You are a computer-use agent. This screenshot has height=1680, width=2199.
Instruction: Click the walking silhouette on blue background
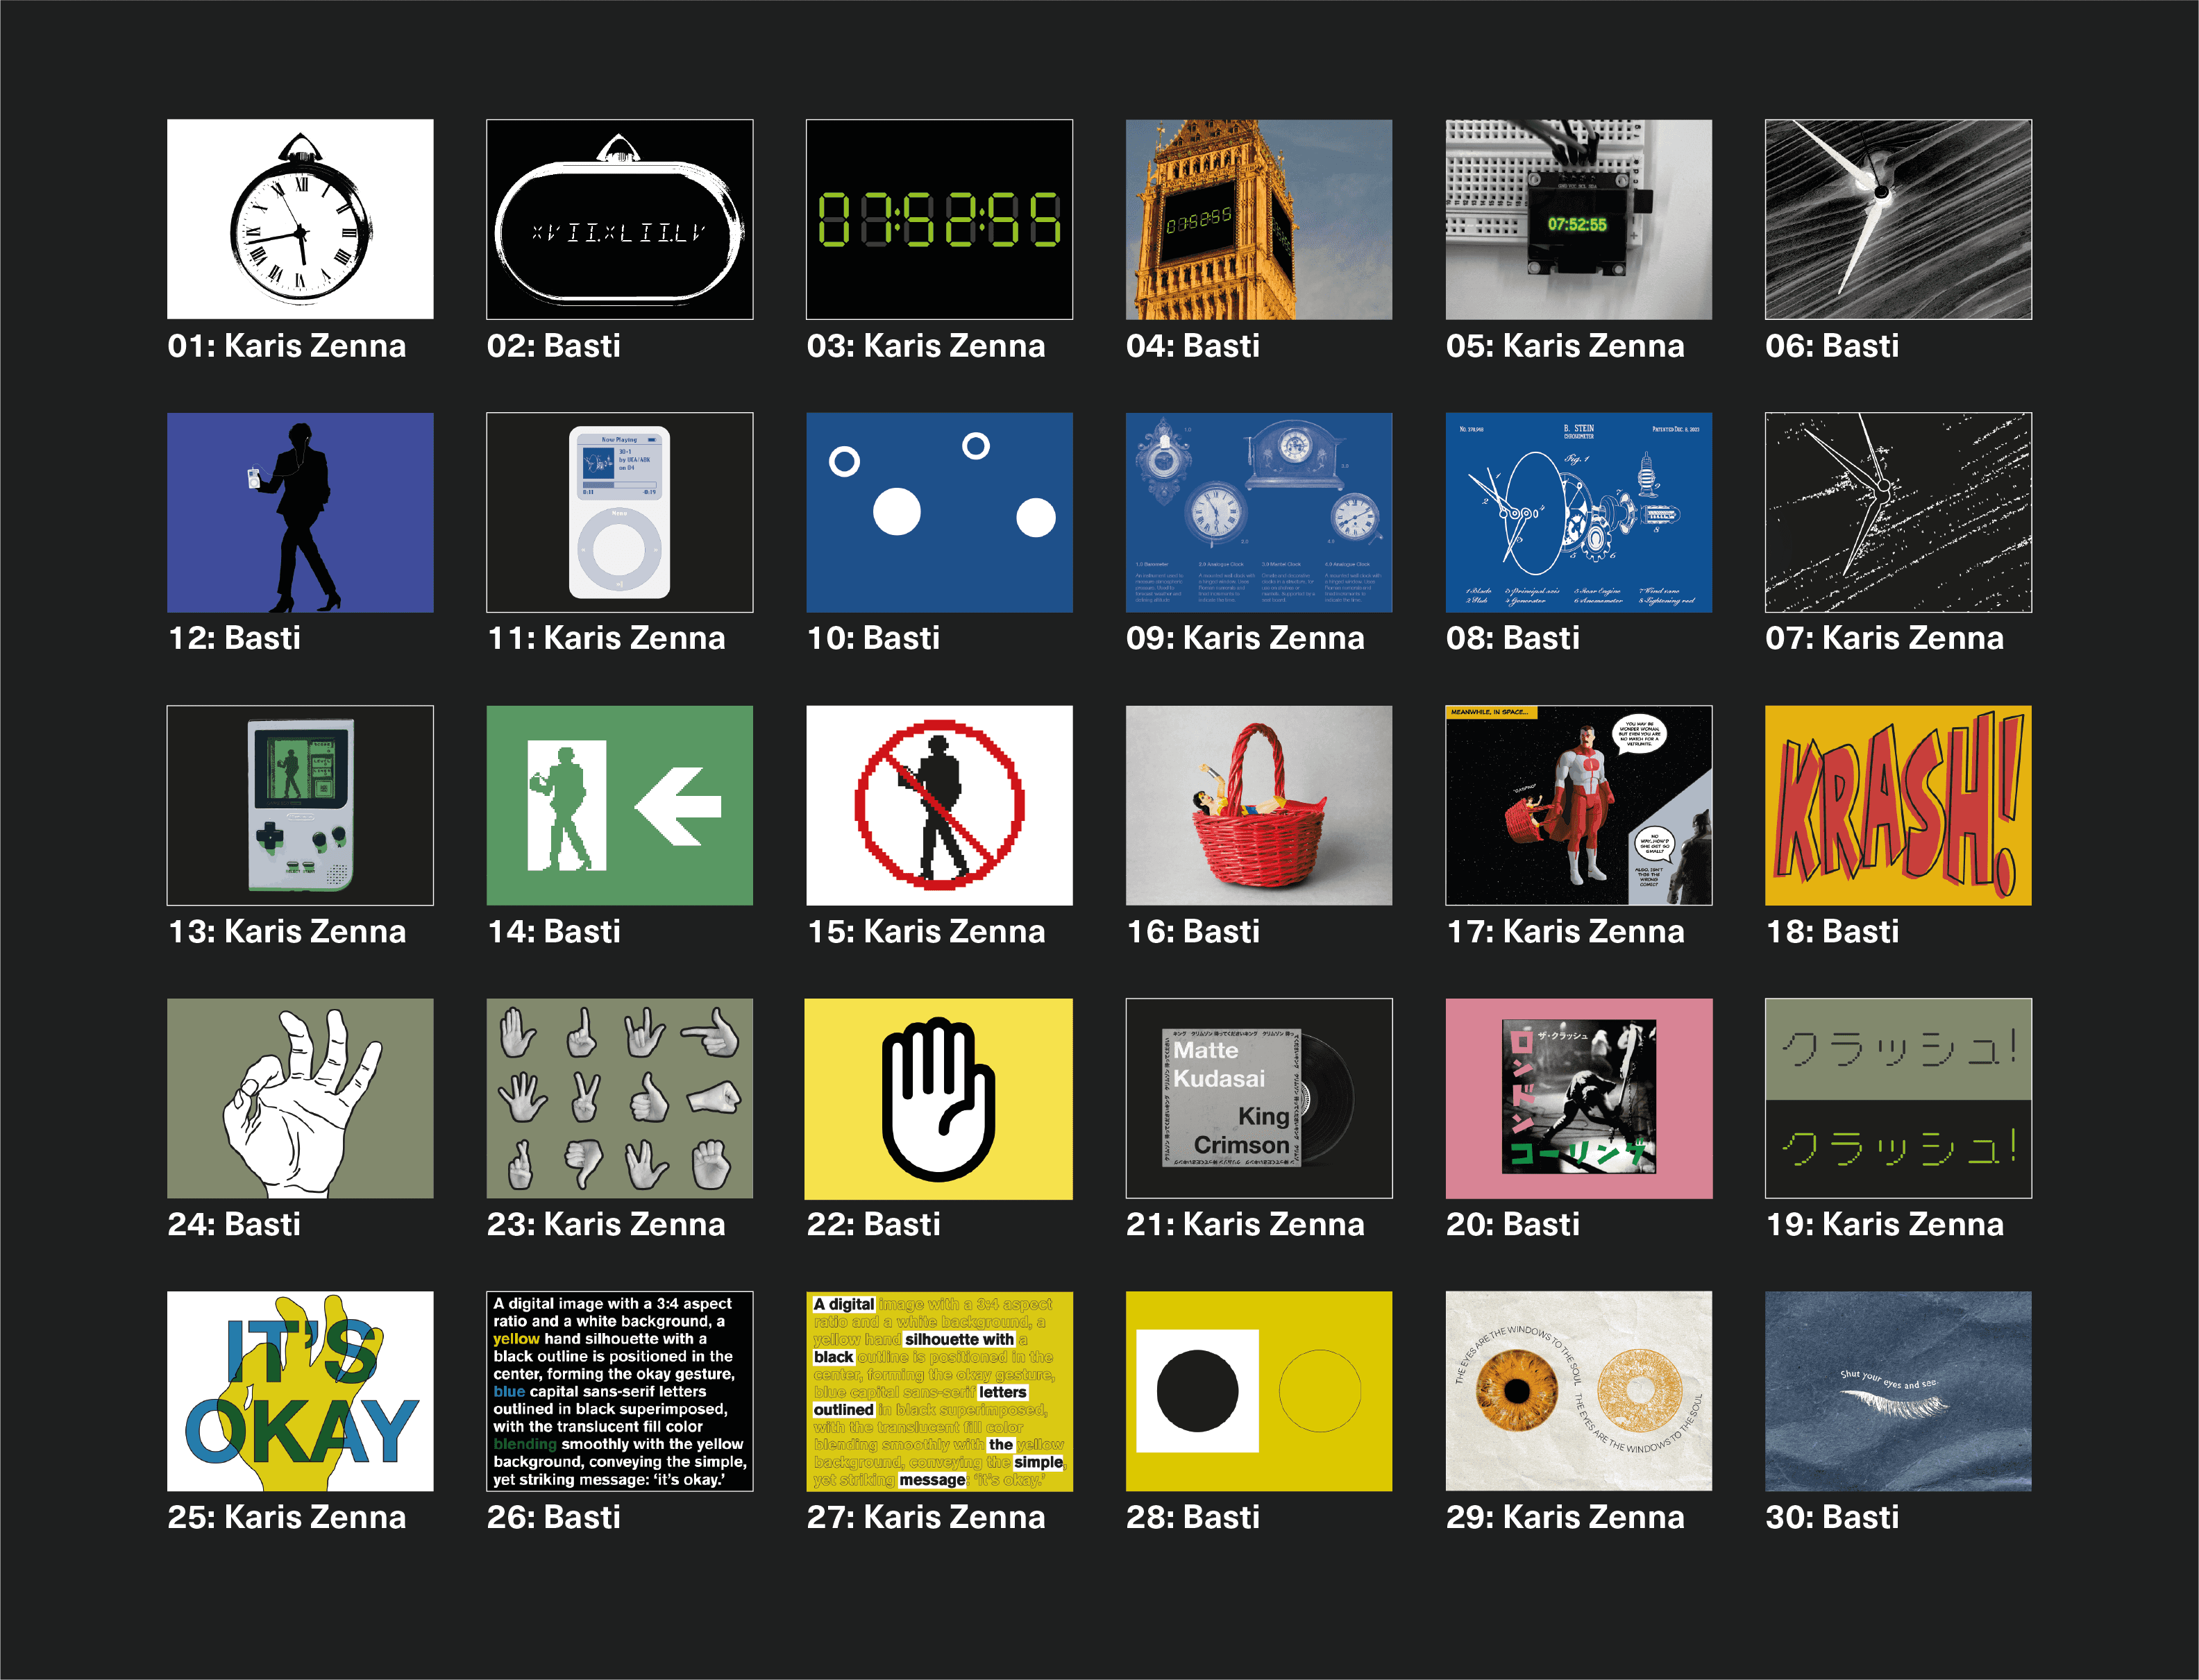300,512
